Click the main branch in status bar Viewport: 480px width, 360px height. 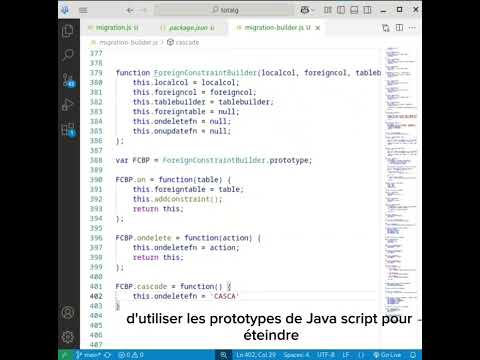88,355
